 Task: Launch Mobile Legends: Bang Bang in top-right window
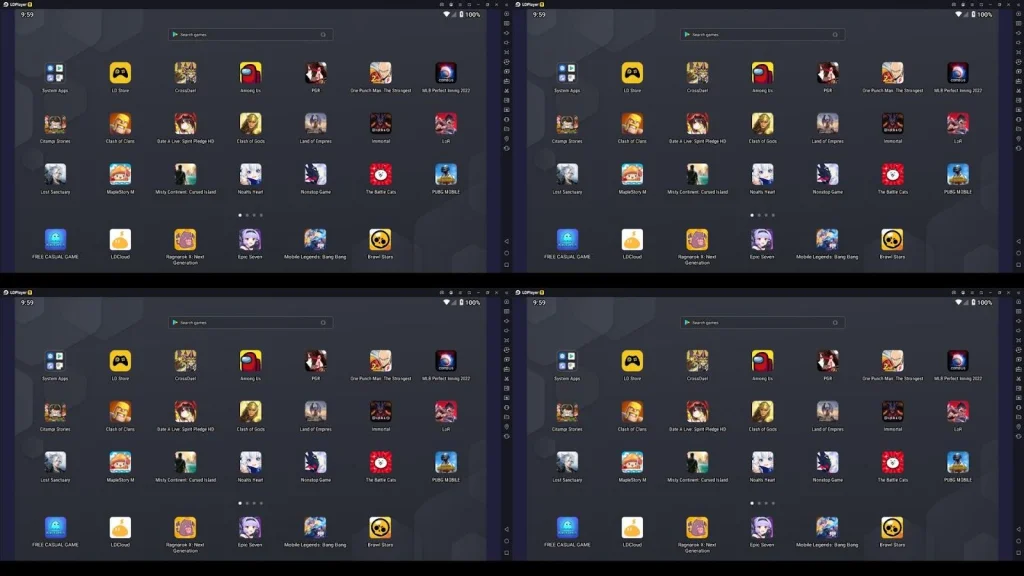click(827, 240)
